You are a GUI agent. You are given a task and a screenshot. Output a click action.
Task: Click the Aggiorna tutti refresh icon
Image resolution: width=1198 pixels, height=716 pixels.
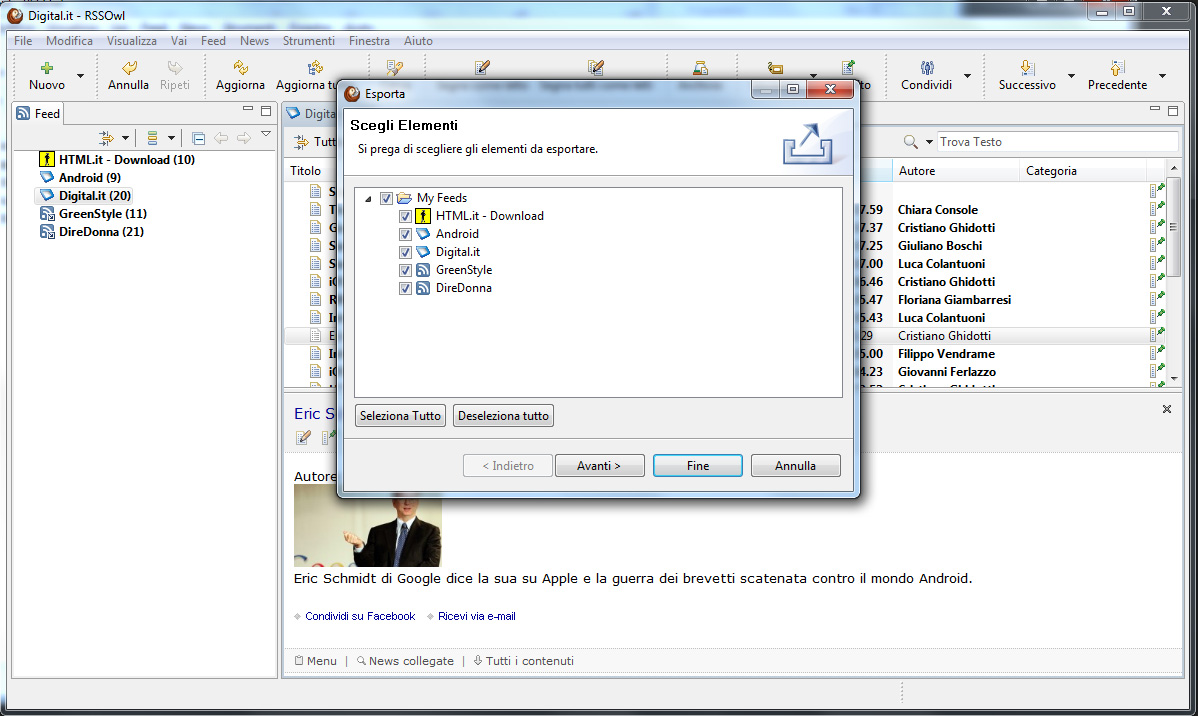315,67
